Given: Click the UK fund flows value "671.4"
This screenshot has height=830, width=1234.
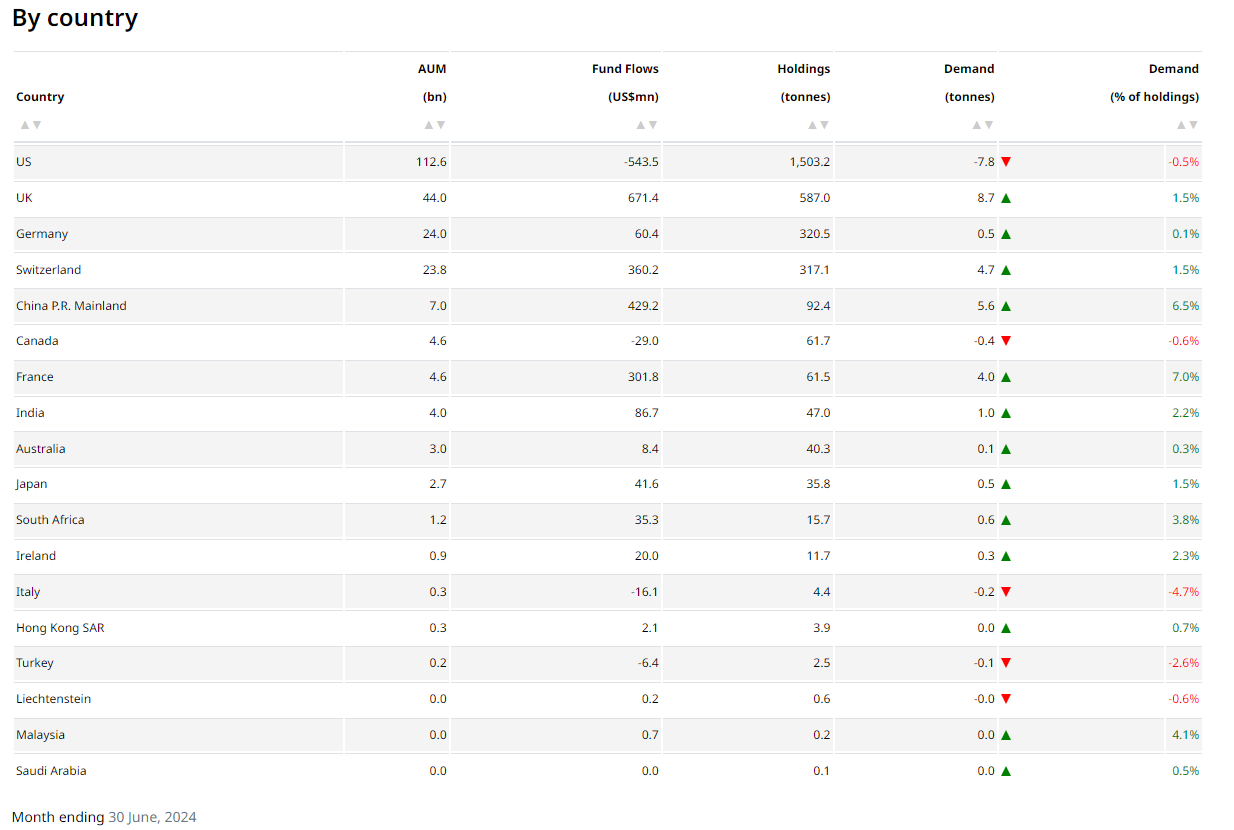Looking at the screenshot, I should click(x=643, y=198).
